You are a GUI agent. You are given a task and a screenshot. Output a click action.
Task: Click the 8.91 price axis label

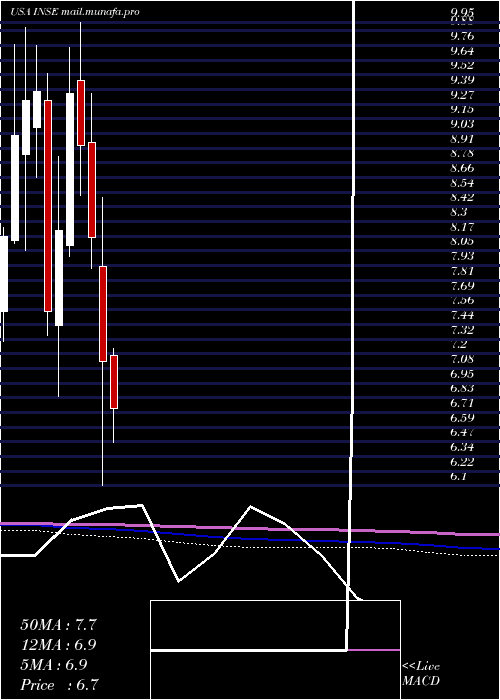tap(462, 139)
